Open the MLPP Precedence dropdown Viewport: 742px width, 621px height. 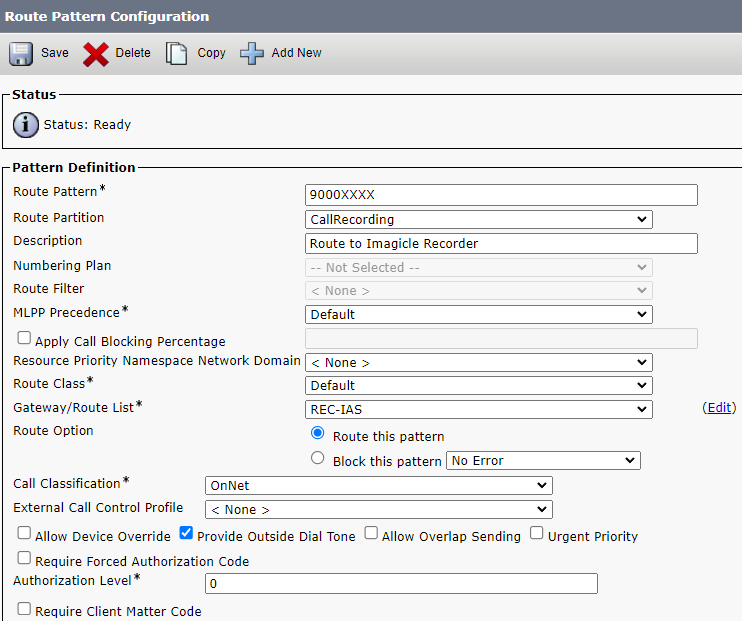(478, 314)
